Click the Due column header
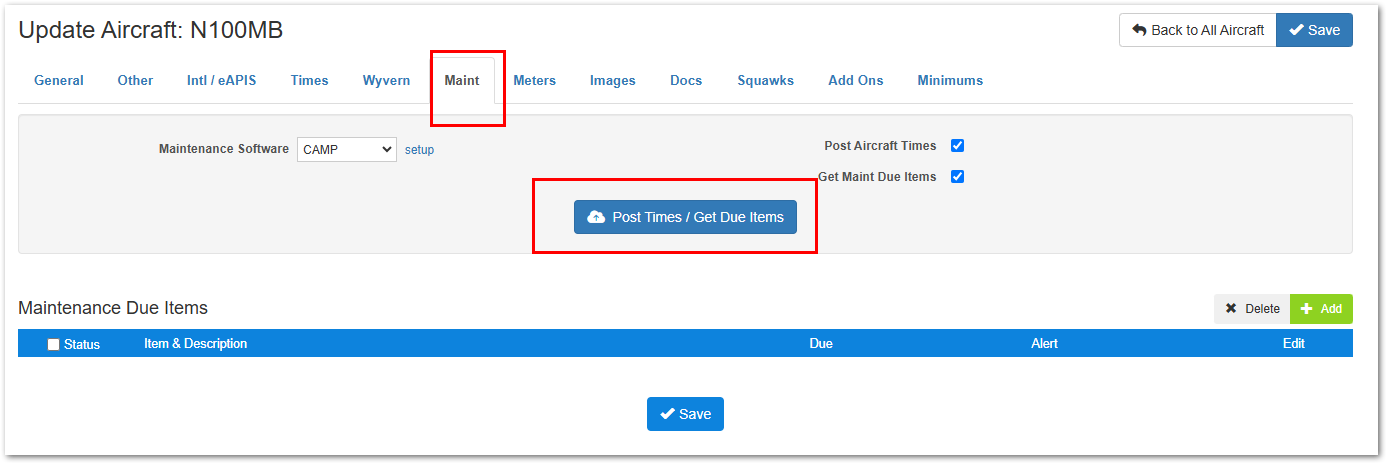 point(821,343)
